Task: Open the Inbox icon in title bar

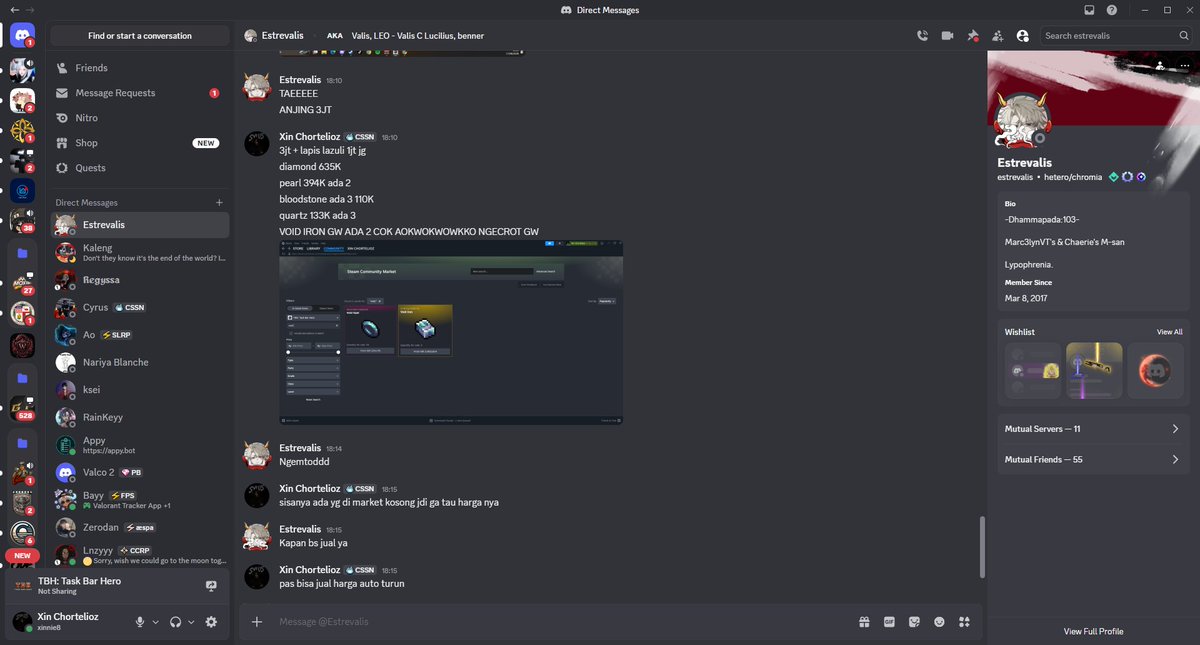Action: [1089, 10]
